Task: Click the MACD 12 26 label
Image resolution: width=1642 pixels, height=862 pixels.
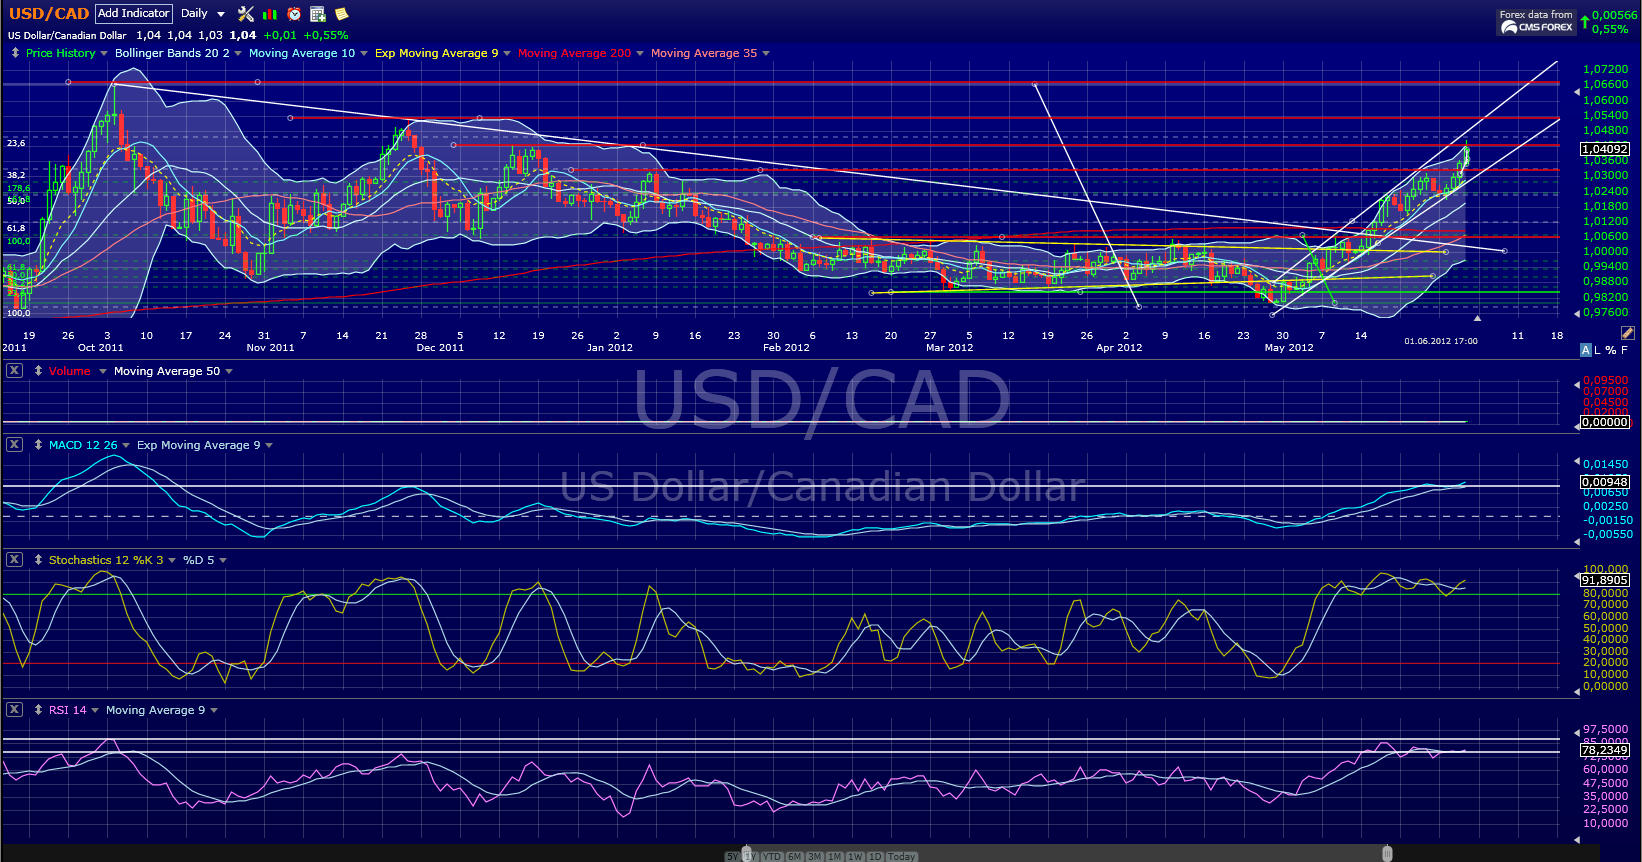Action: point(83,445)
